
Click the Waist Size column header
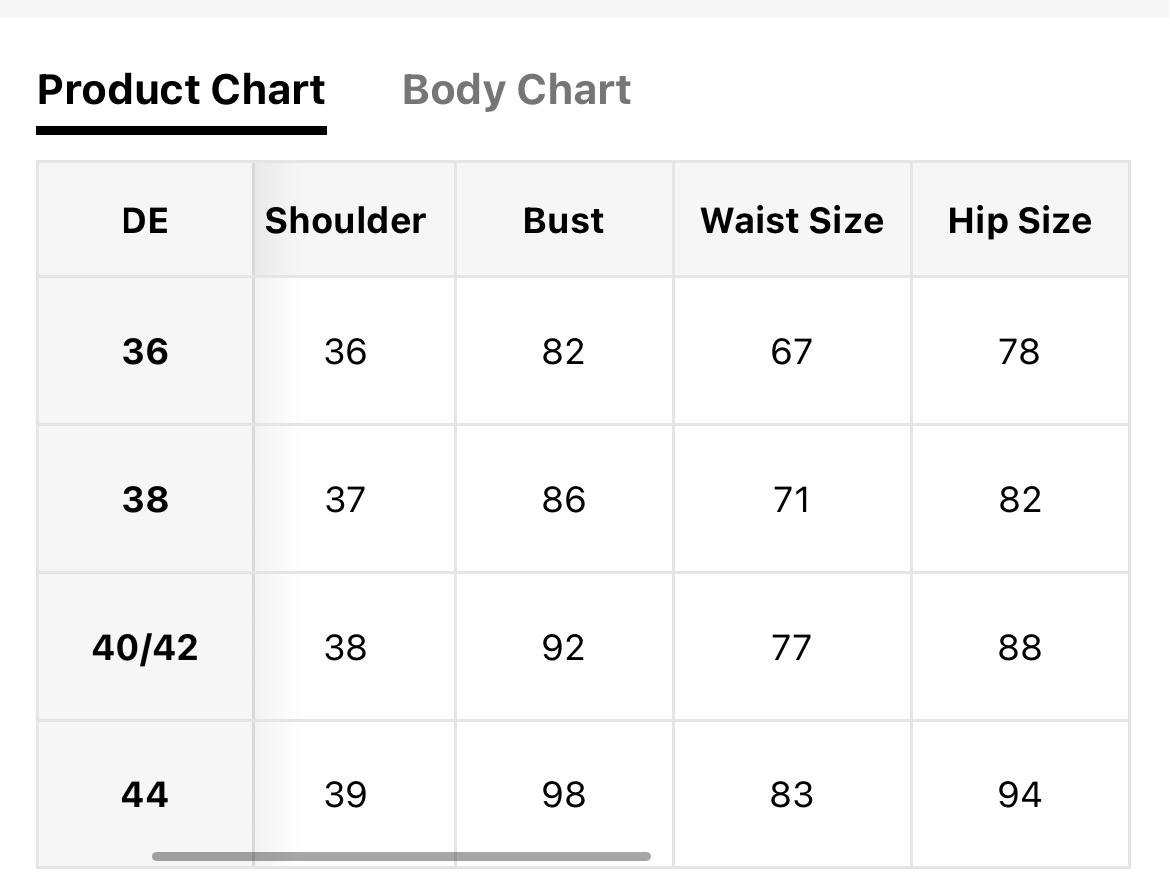pyautogui.click(x=792, y=220)
